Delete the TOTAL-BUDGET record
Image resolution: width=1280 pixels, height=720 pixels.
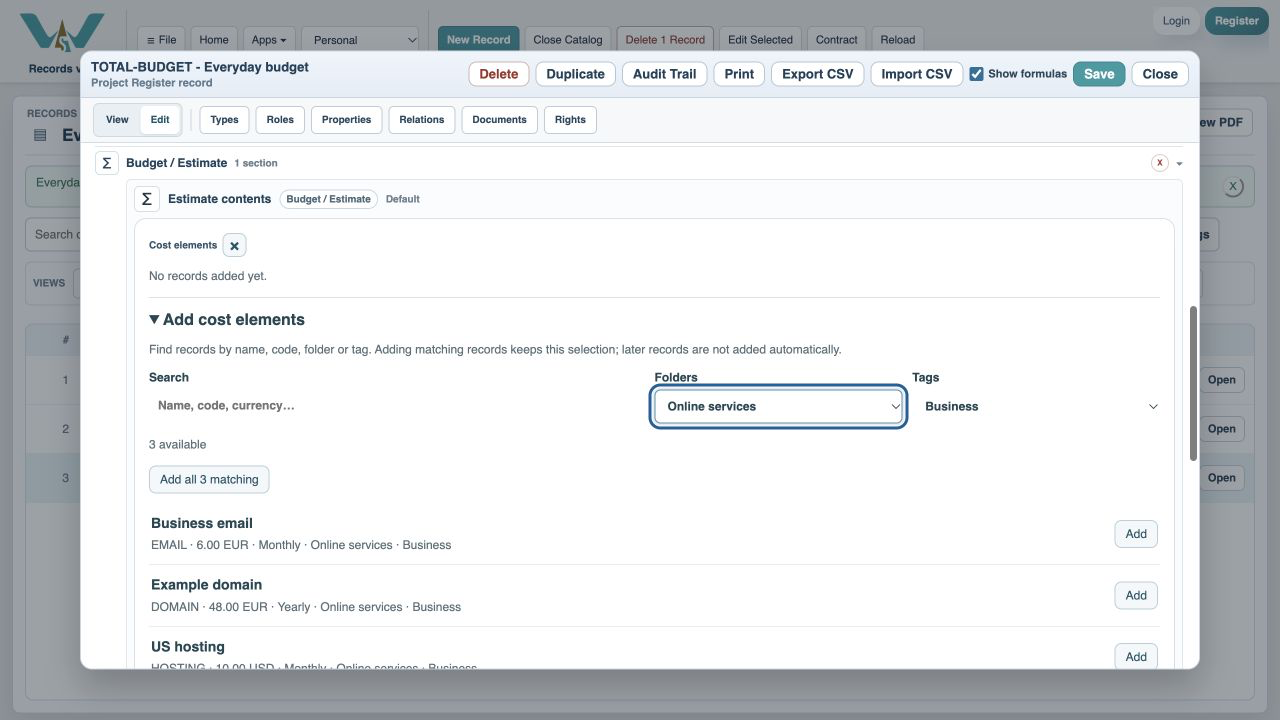tap(499, 74)
